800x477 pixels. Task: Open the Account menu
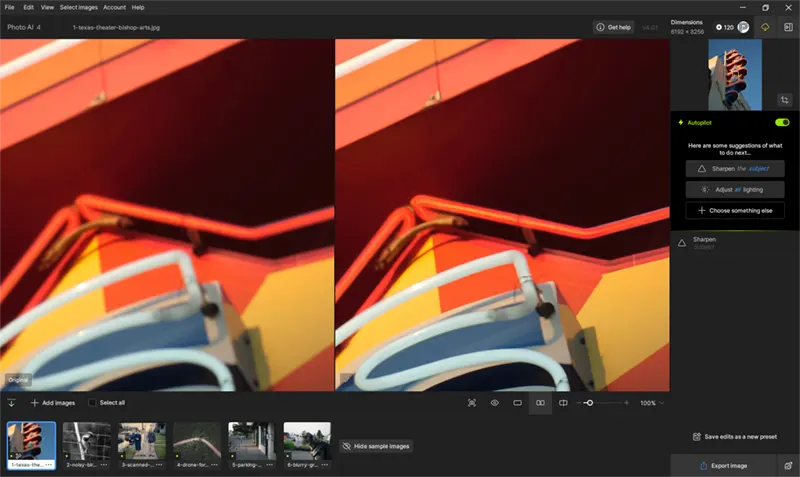tap(114, 7)
